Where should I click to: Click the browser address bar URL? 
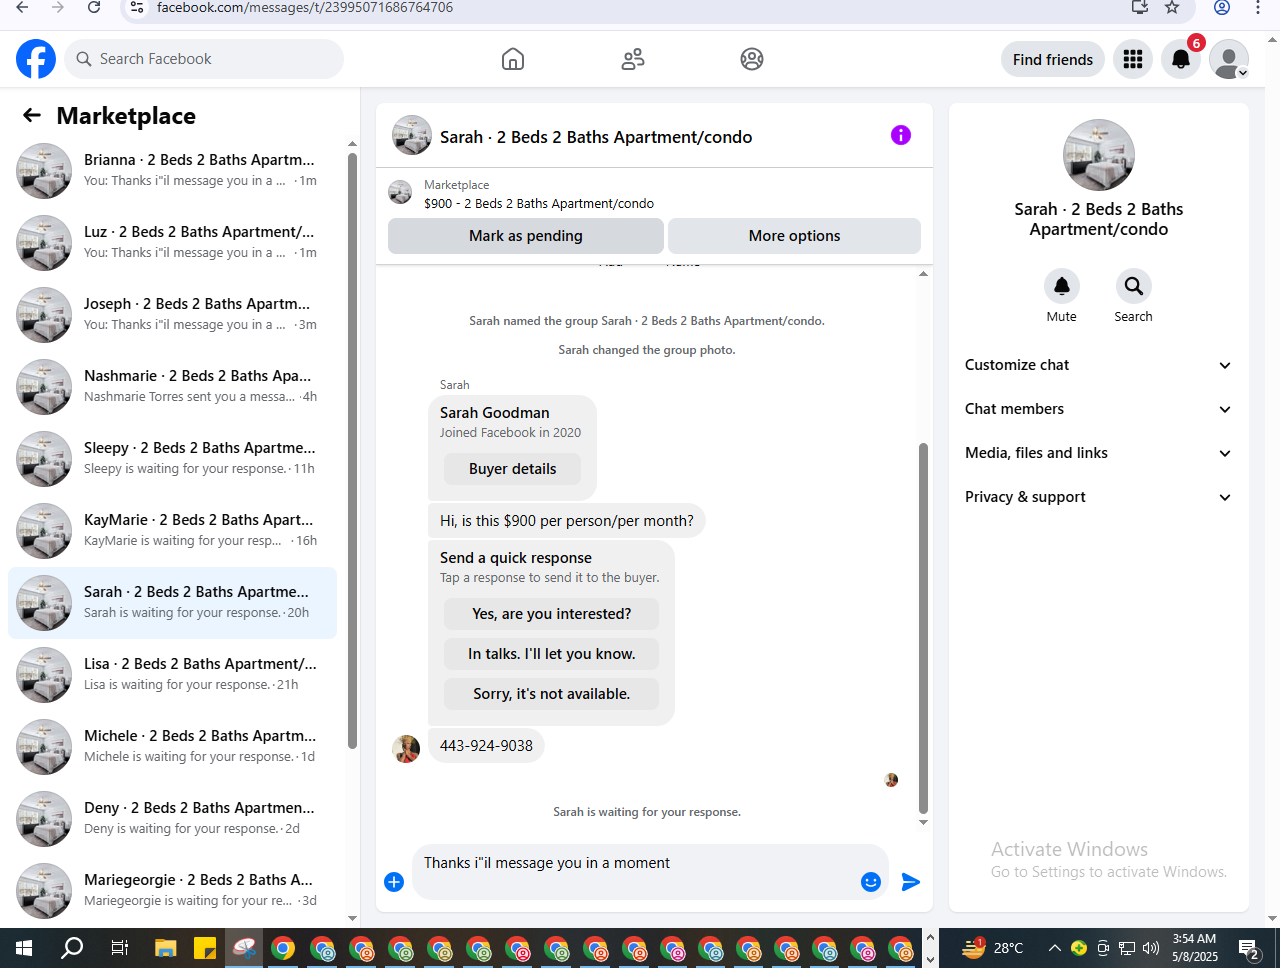pyautogui.click(x=305, y=7)
